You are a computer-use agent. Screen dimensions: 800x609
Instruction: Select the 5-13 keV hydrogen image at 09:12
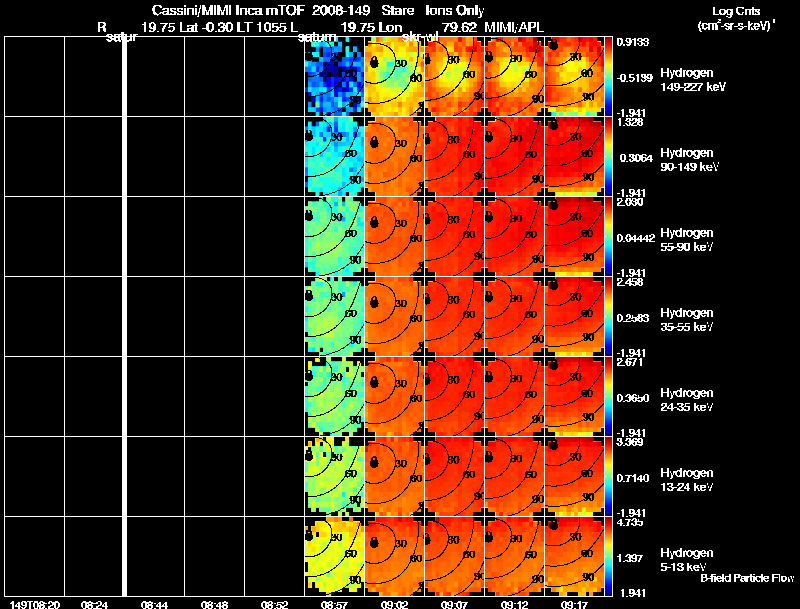[514, 556]
